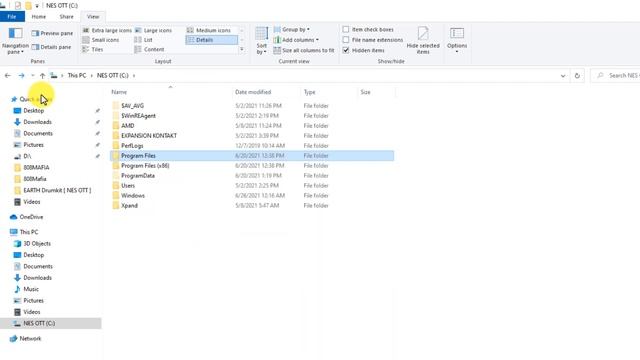Click This PC in the address bar
640x360 pixels.
point(77,76)
